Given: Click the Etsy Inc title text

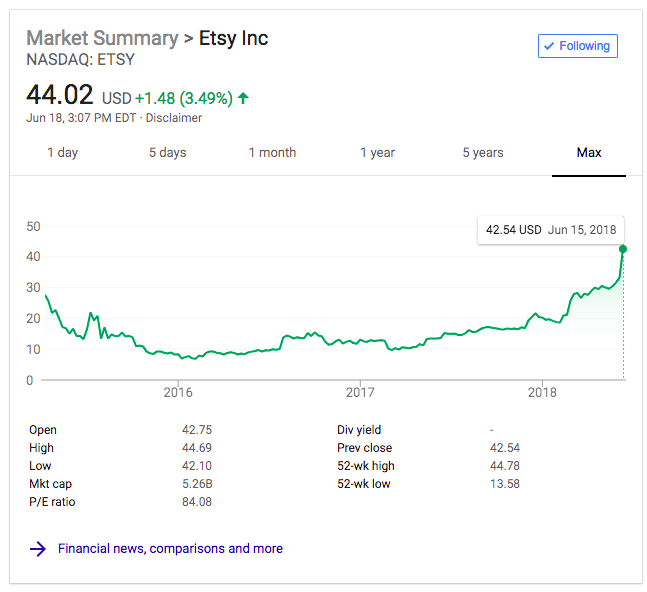Looking at the screenshot, I should click(x=234, y=38).
